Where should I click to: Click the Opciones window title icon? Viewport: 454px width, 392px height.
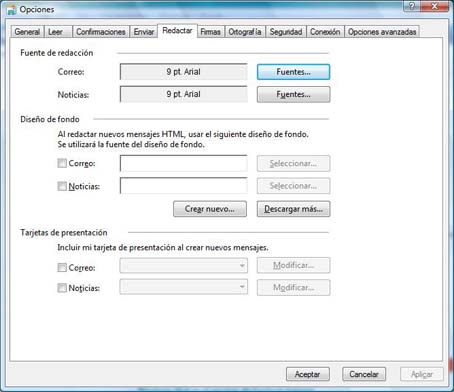tap(11, 9)
